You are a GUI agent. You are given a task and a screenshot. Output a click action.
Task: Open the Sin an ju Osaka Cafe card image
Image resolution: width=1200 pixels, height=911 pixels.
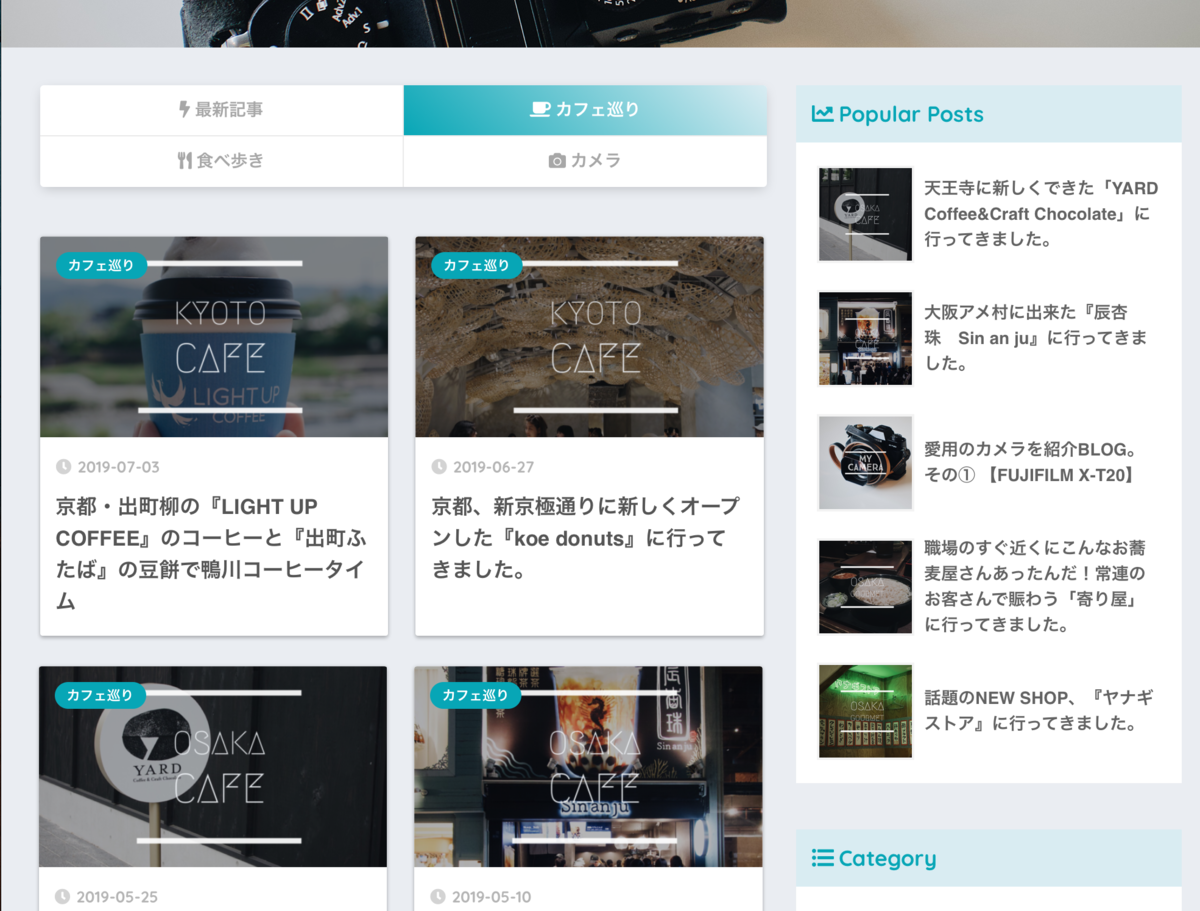pyautogui.click(x=588, y=767)
